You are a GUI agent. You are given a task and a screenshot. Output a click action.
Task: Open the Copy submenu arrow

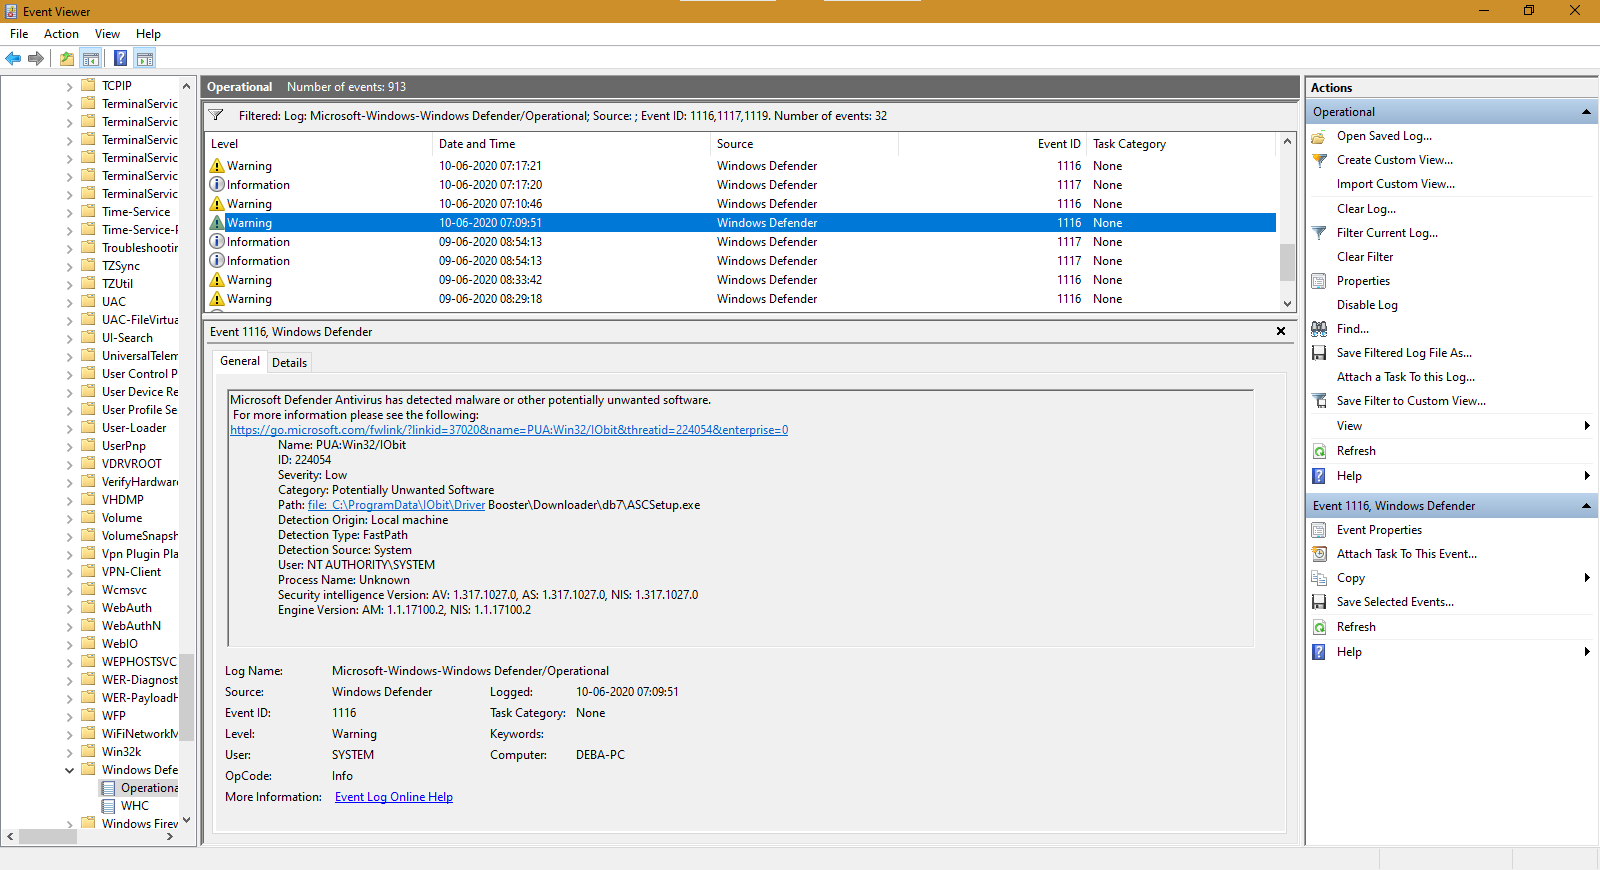point(1587,578)
